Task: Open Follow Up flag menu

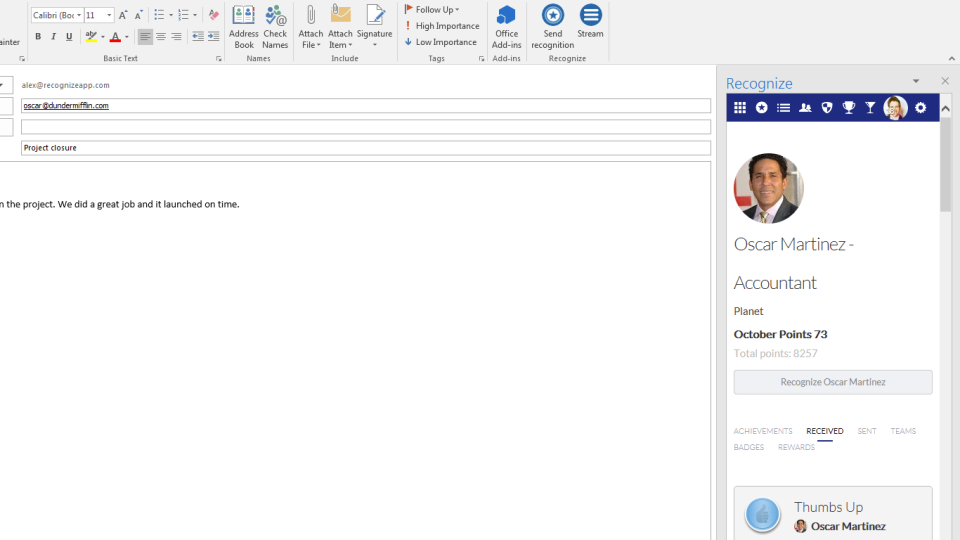Action: 432,9
